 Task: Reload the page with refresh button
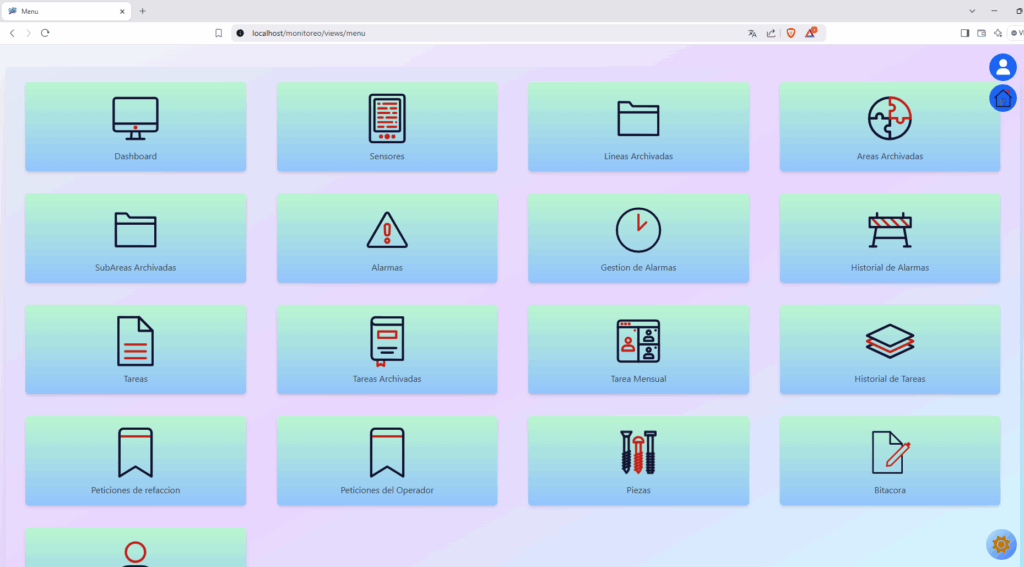(45, 33)
